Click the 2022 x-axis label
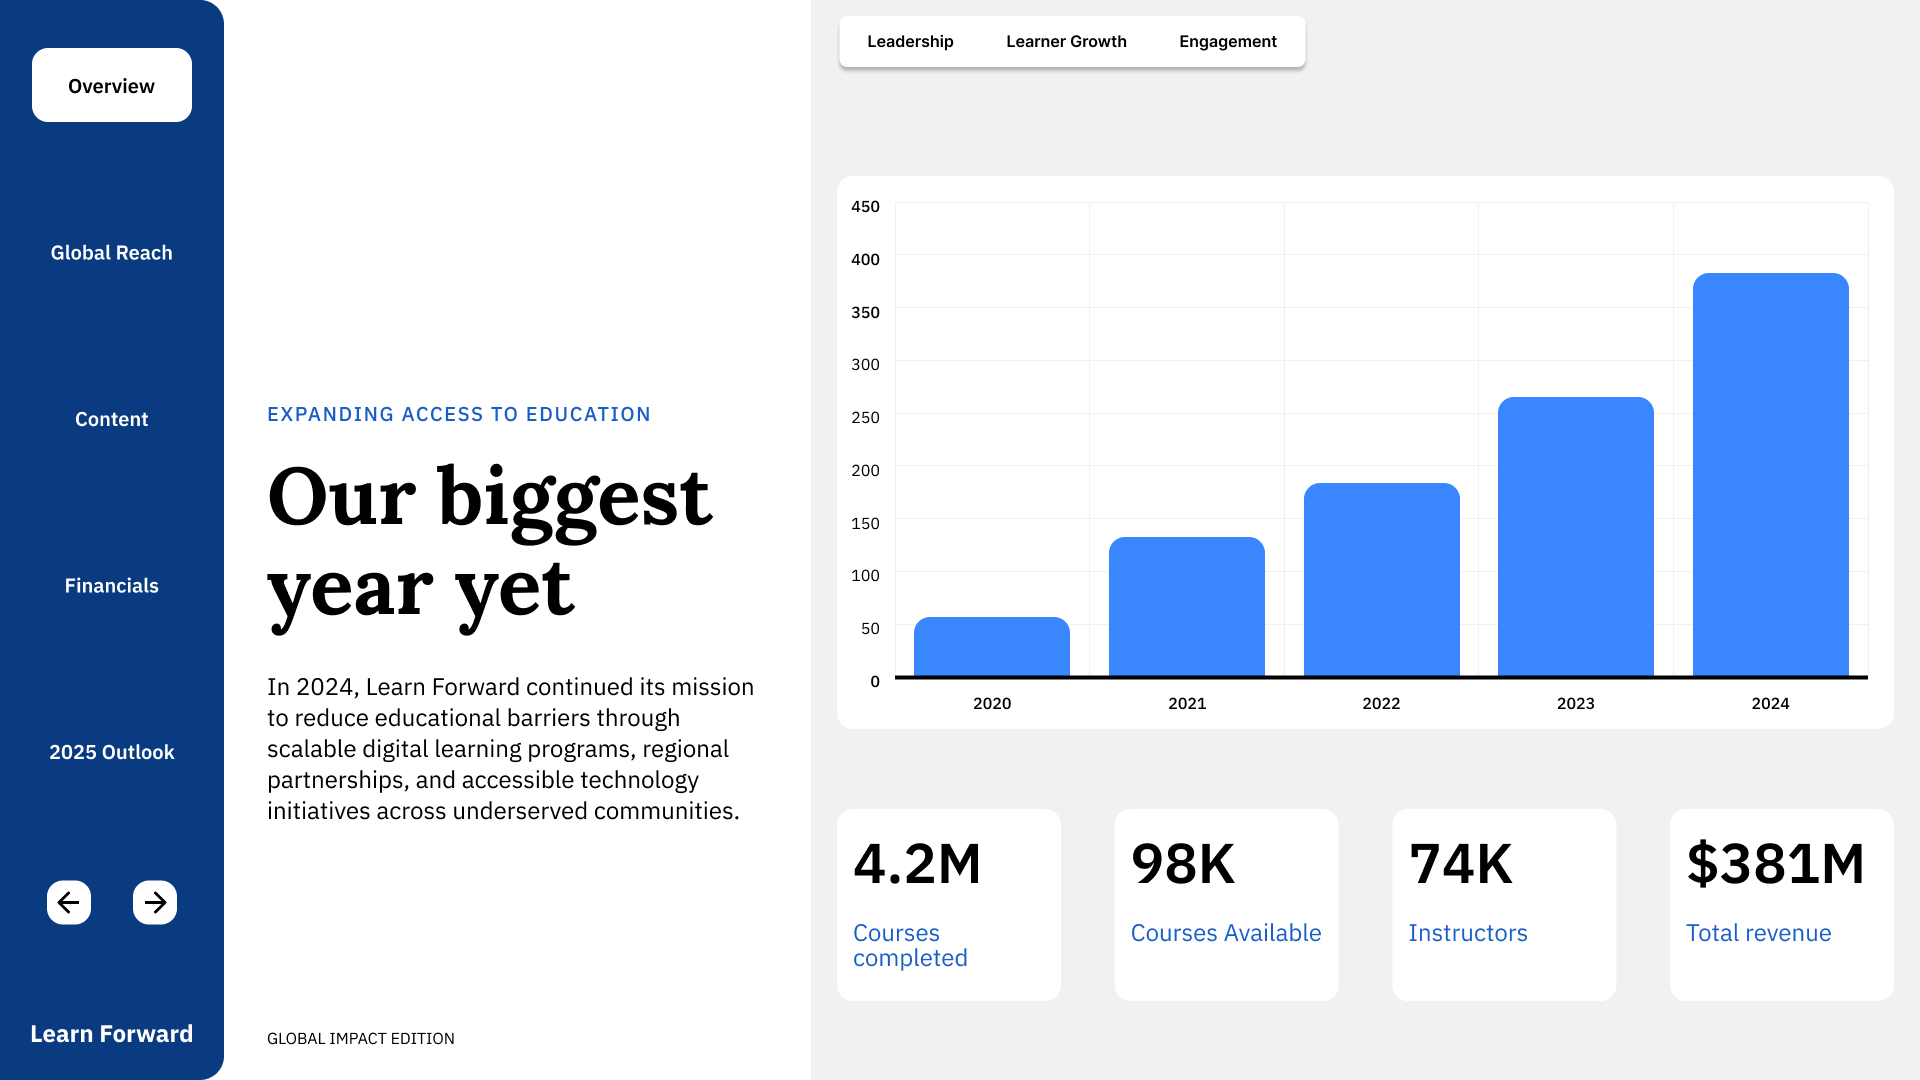The height and width of the screenshot is (1080, 1920). 1381,704
